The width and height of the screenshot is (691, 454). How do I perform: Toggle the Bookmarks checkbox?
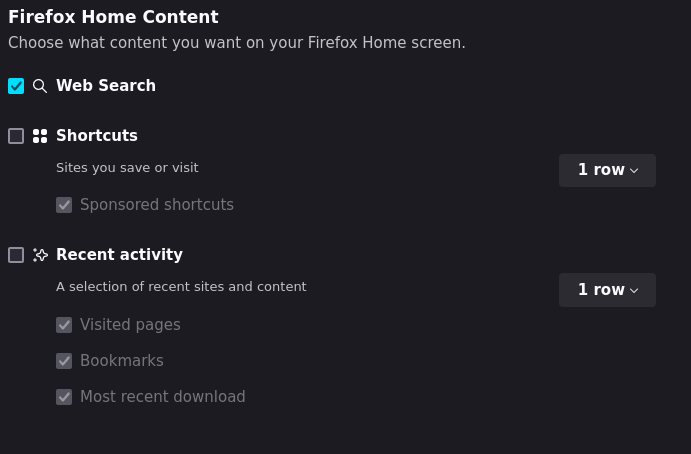click(x=64, y=361)
